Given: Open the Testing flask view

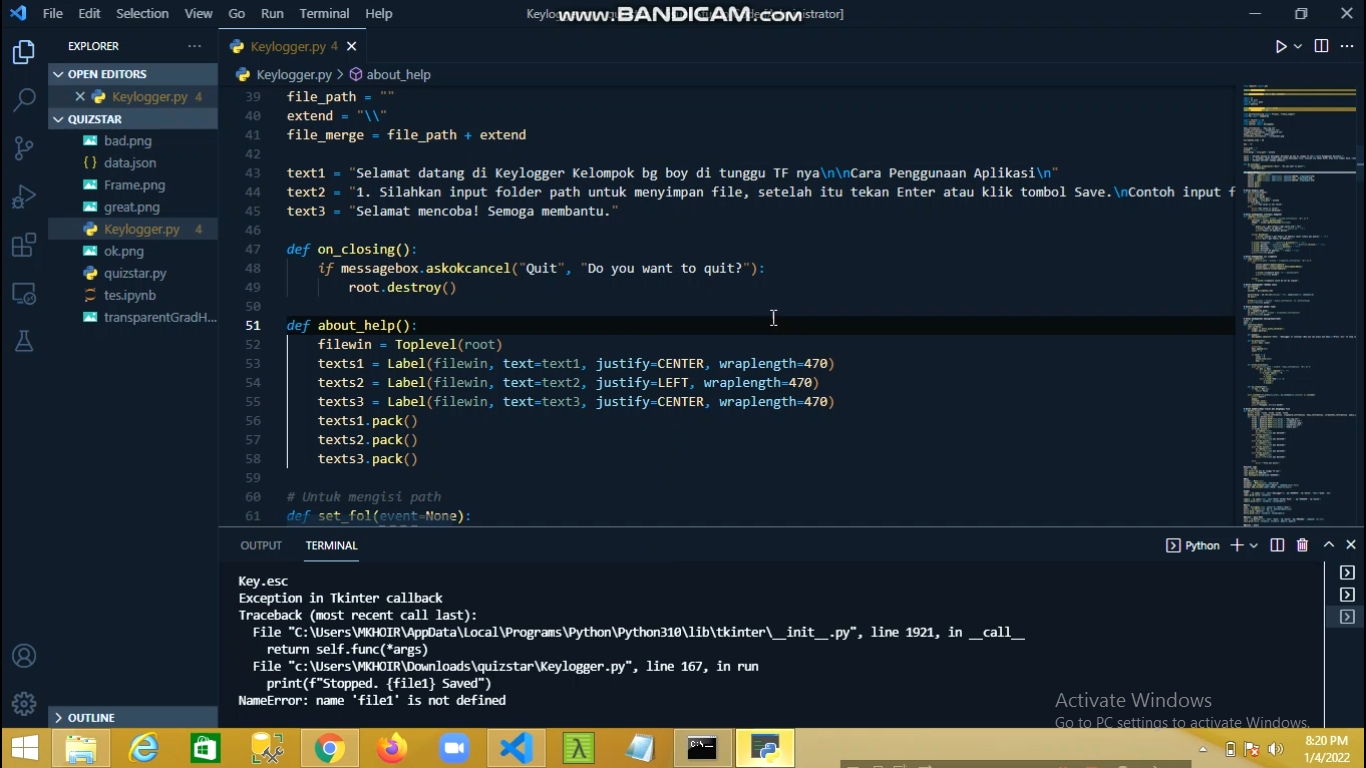Looking at the screenshot, I should click(x=24, y=342).
